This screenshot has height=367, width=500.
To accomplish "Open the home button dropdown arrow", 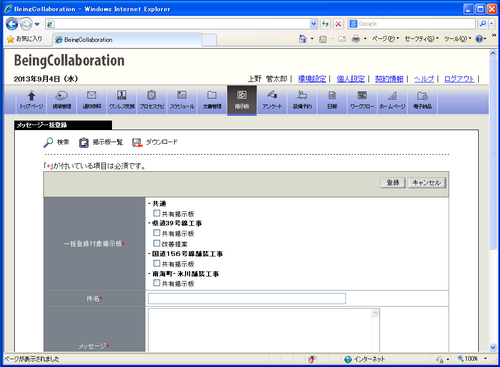I will point(312,39).
